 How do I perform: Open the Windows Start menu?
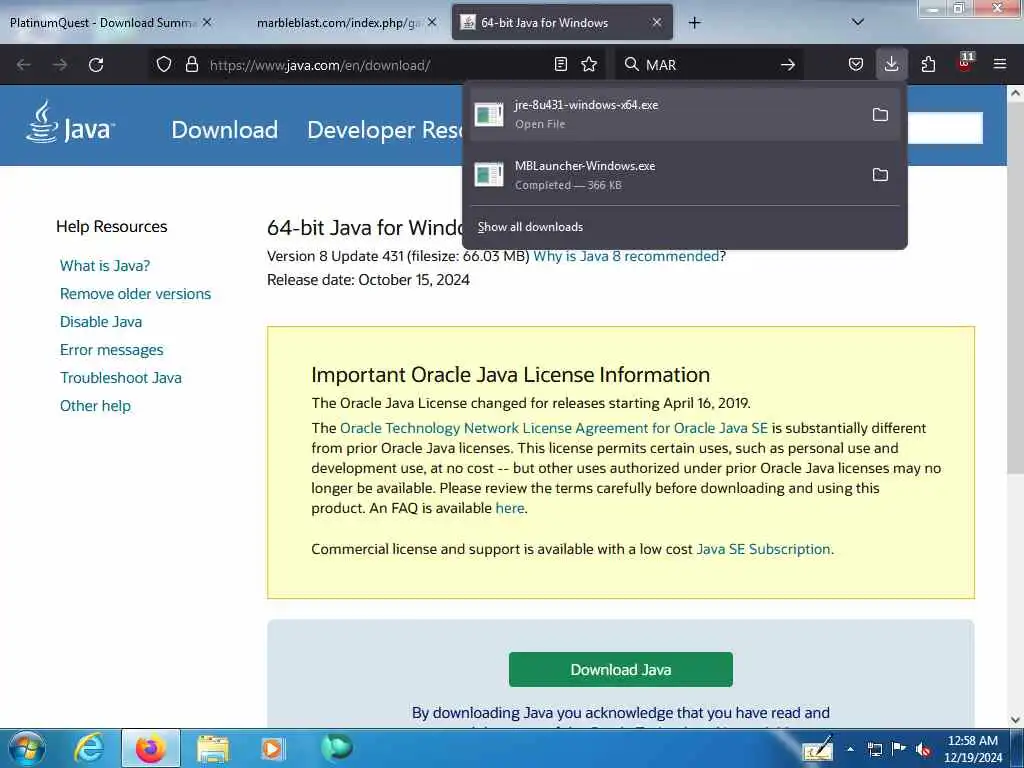click(27, 748)
